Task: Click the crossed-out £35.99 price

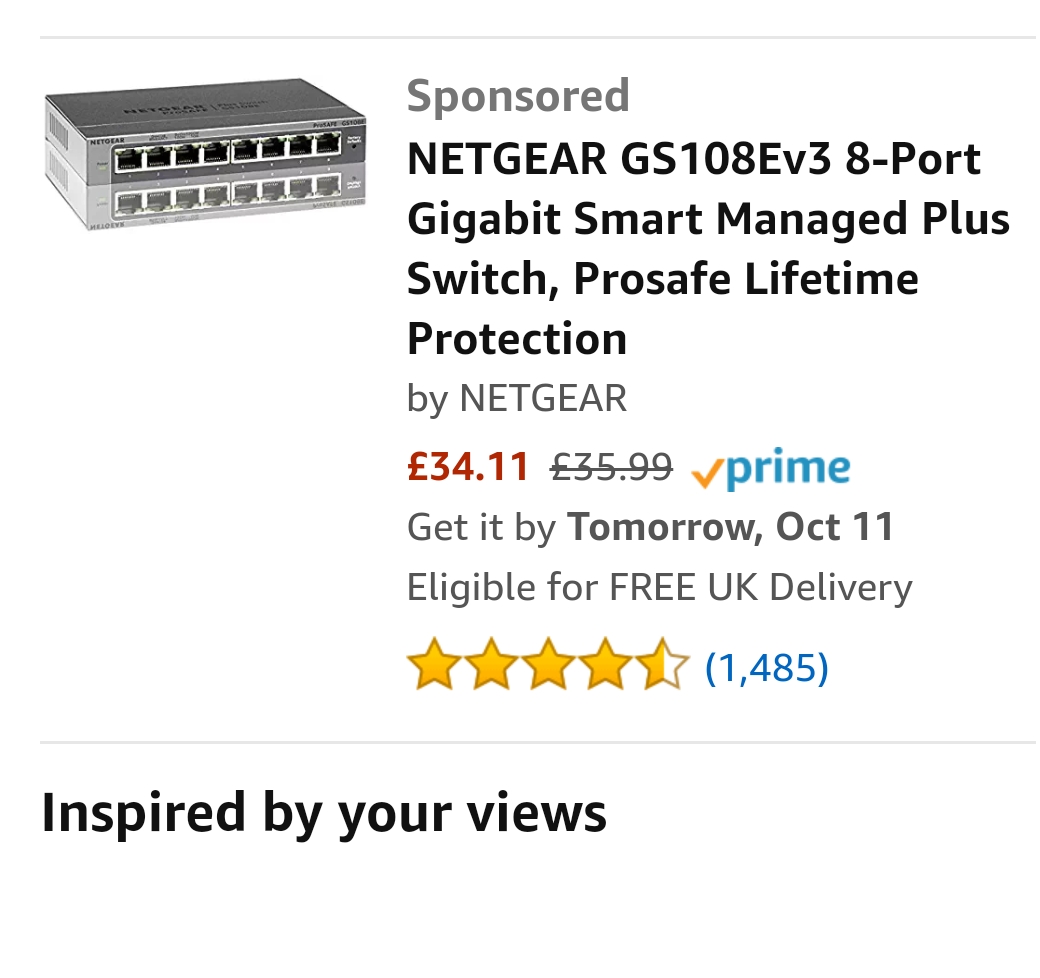Action: point(611,467)
